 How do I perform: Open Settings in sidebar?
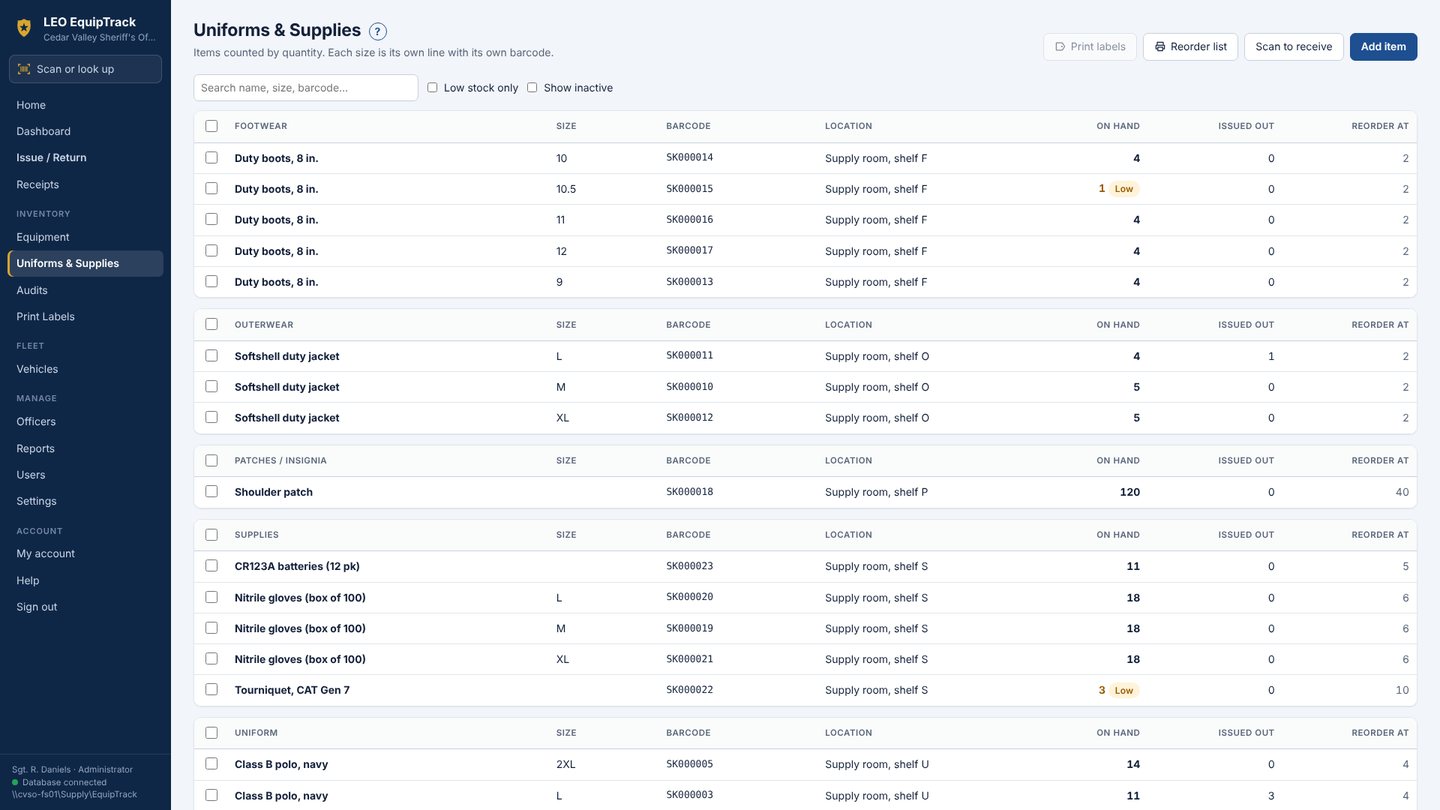[85, 501]
